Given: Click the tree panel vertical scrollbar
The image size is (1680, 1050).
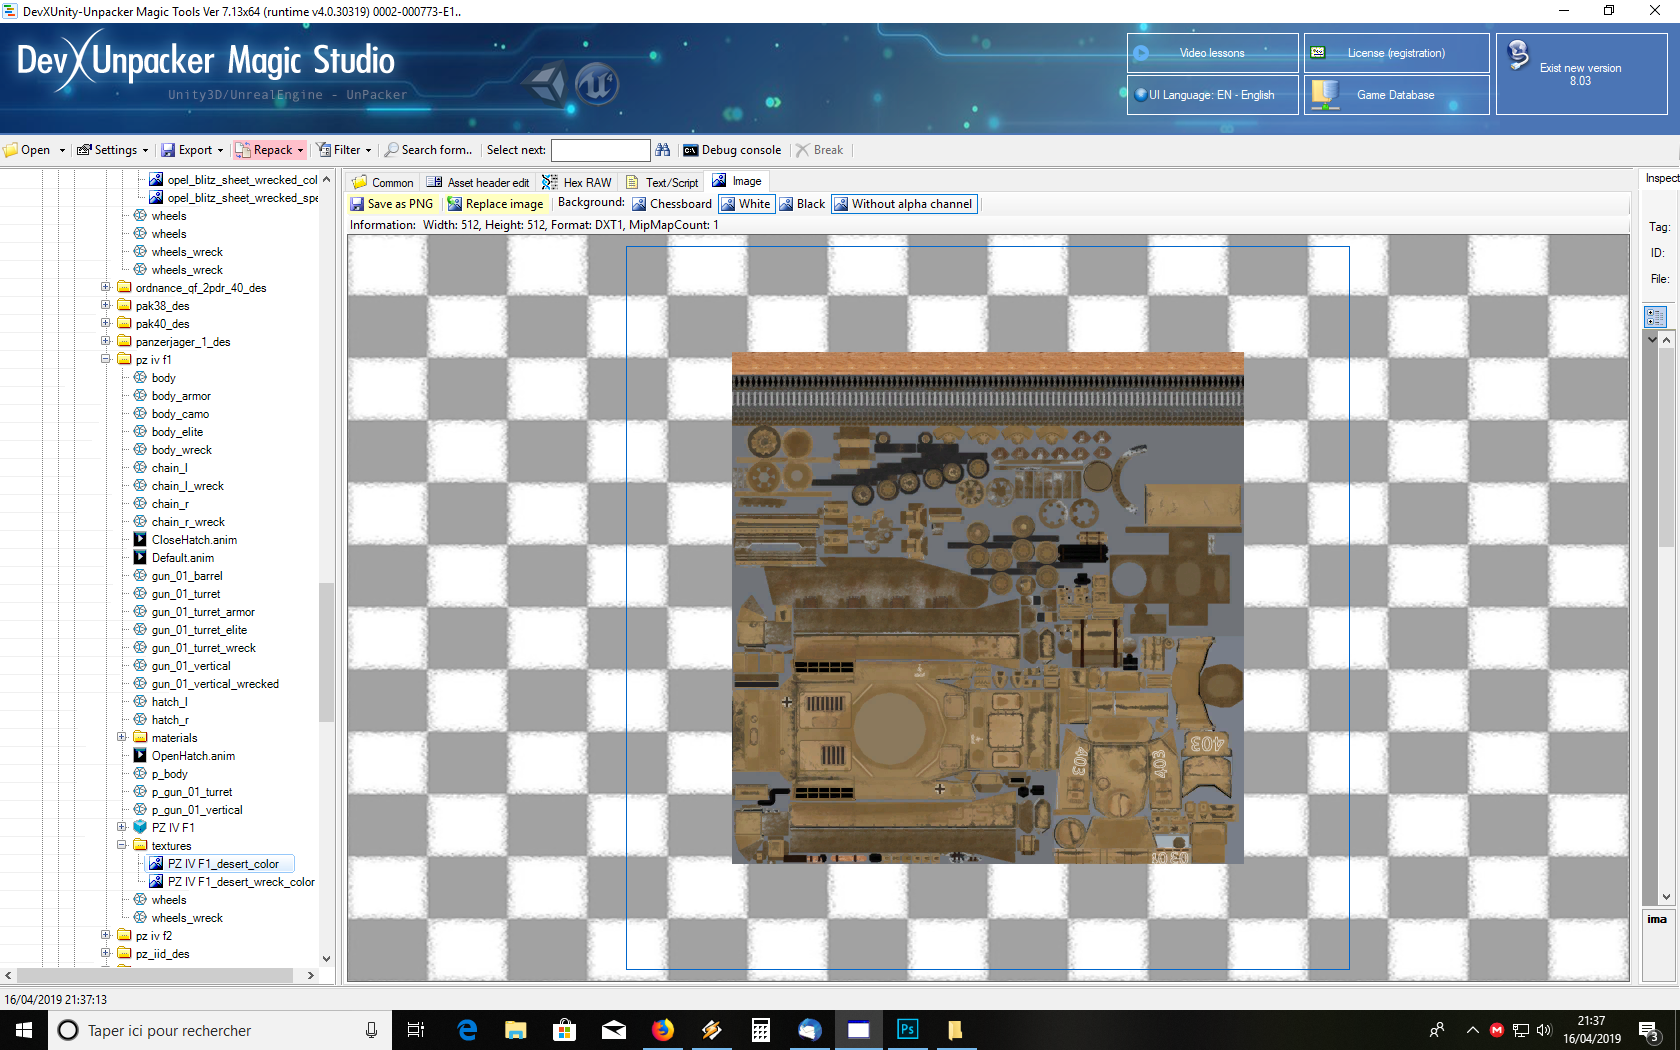Looking at the screenshot, I should tap(326, 650).
